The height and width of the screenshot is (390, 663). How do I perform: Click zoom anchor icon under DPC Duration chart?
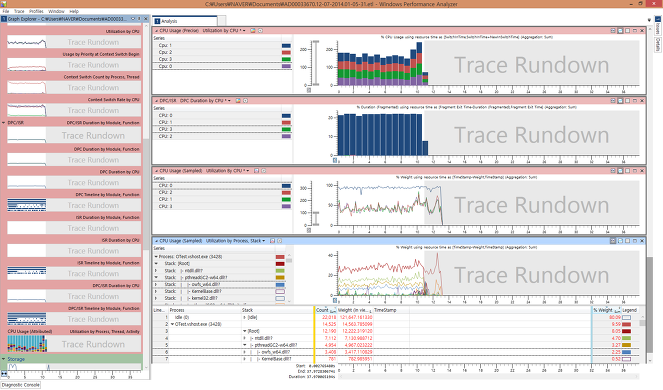(x=335, y=160)
